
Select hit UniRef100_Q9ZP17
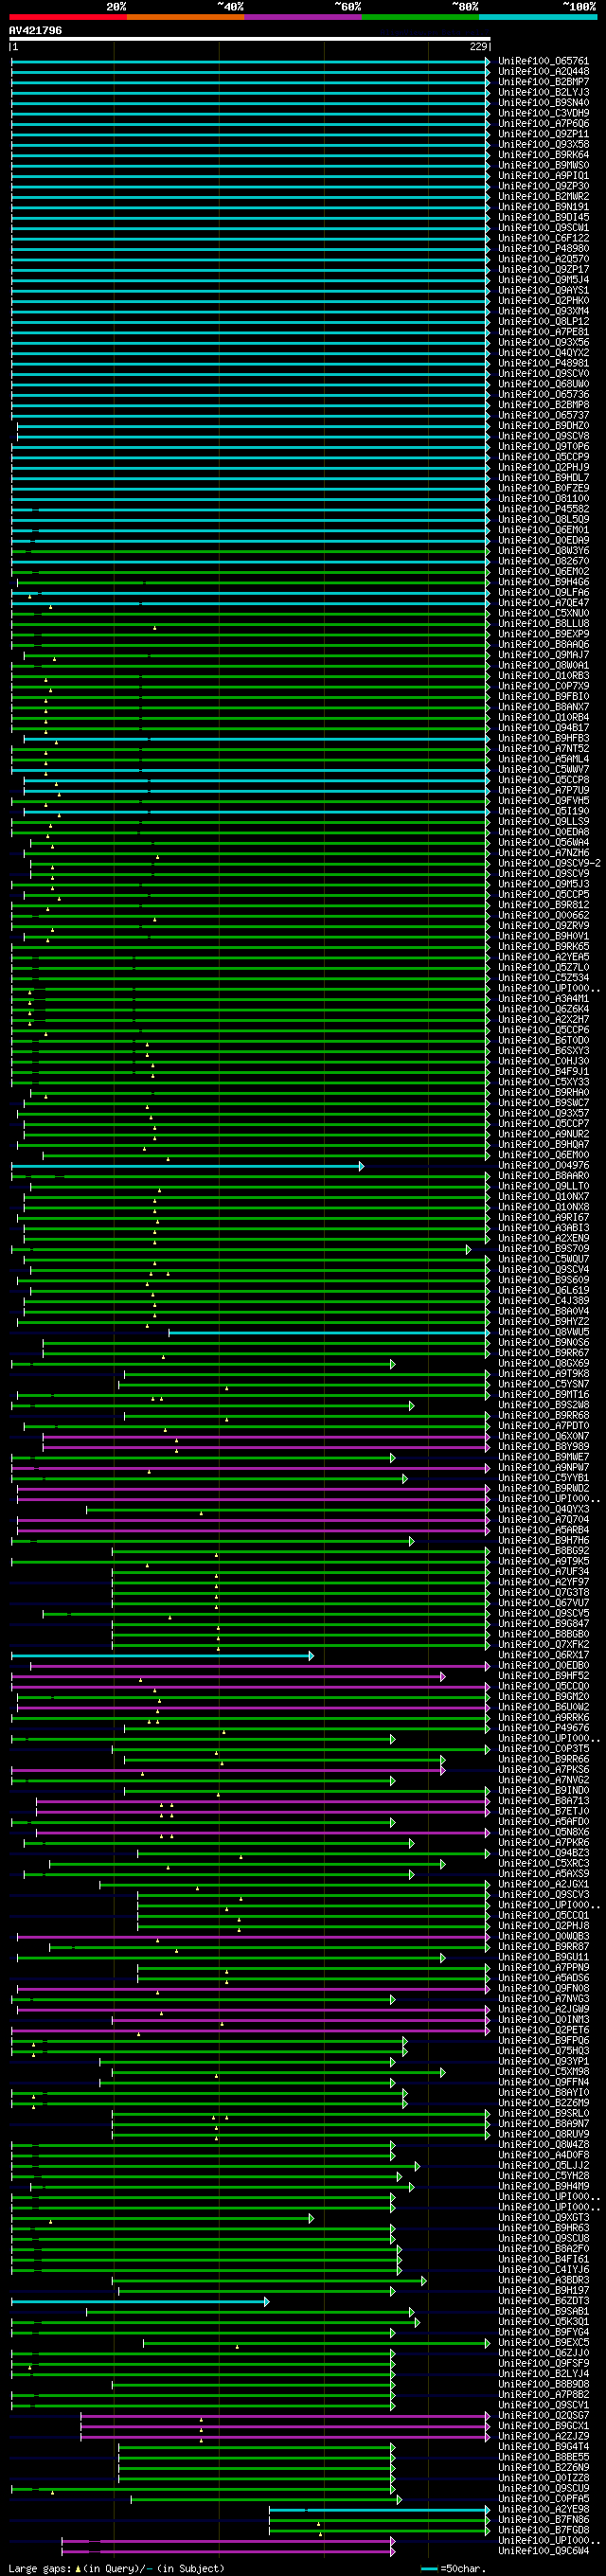point(544,269)
